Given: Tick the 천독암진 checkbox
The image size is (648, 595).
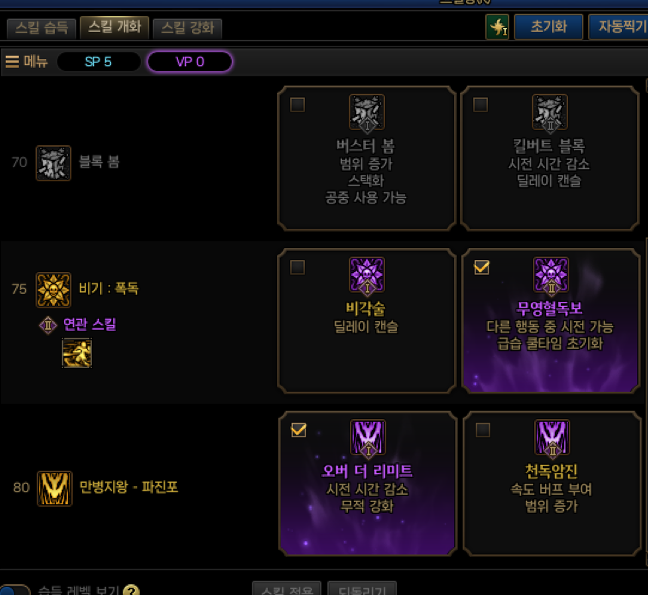Looking at the screenshot, I should click(483, 430).
